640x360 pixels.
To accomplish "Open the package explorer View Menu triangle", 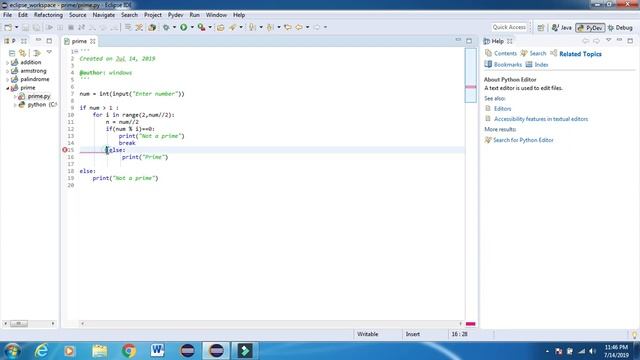I will (49, 53).
